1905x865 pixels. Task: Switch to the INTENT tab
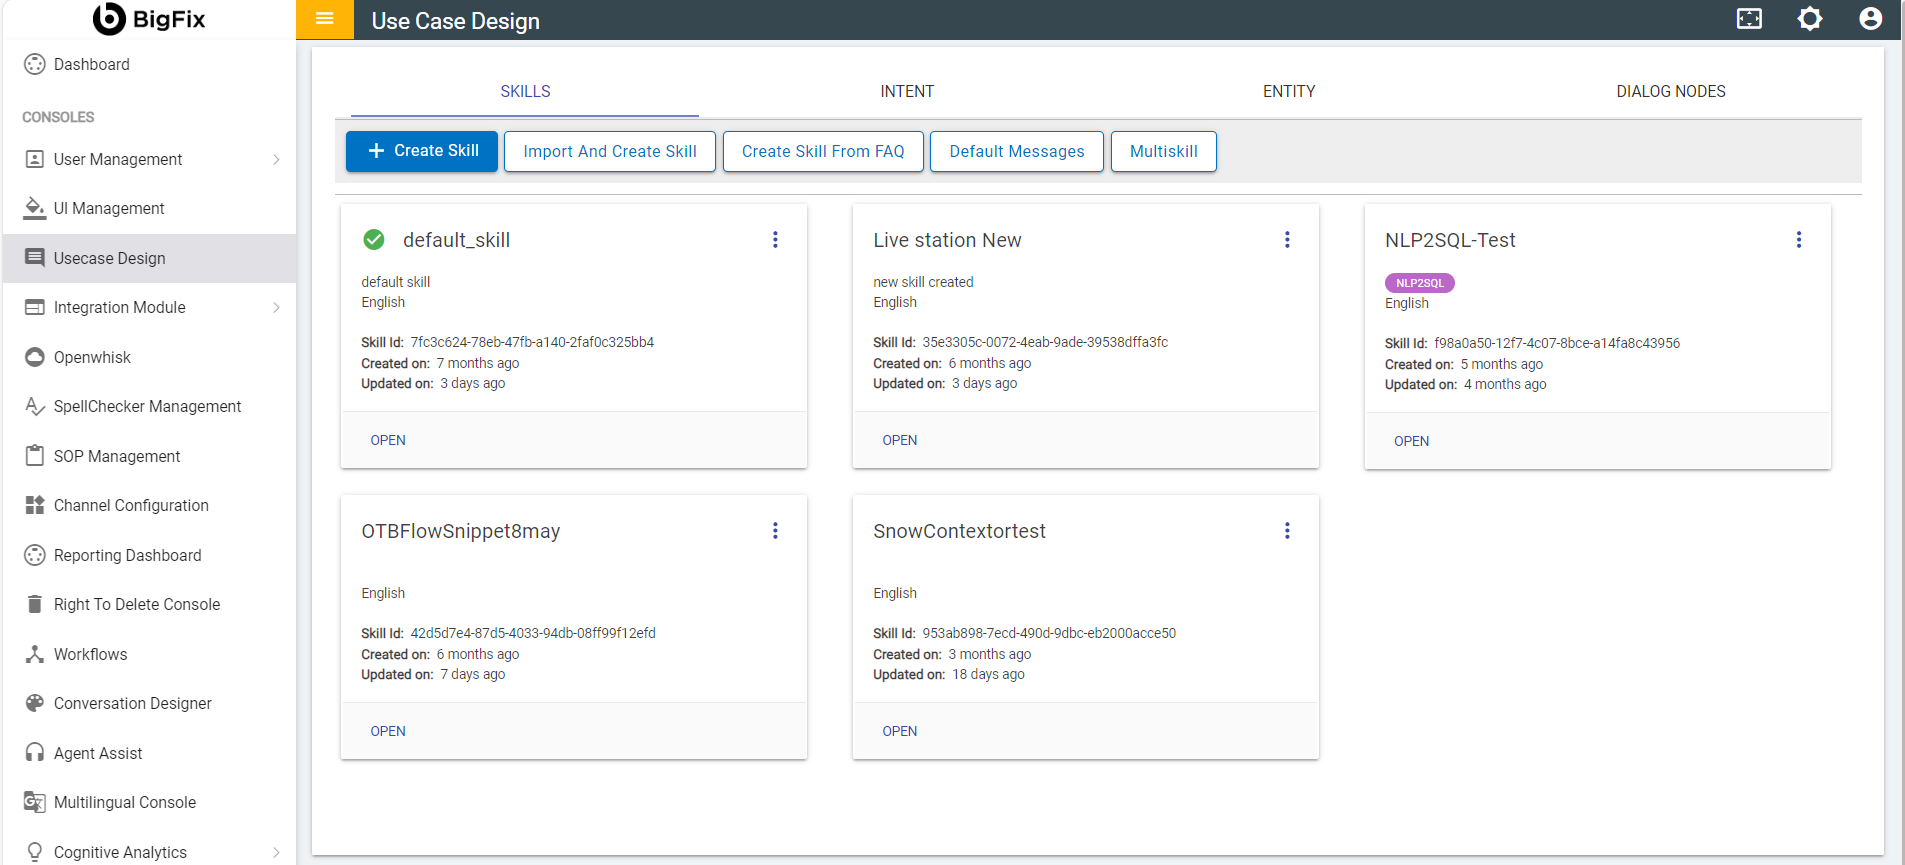pyautogui.click(x=907, y=91)
